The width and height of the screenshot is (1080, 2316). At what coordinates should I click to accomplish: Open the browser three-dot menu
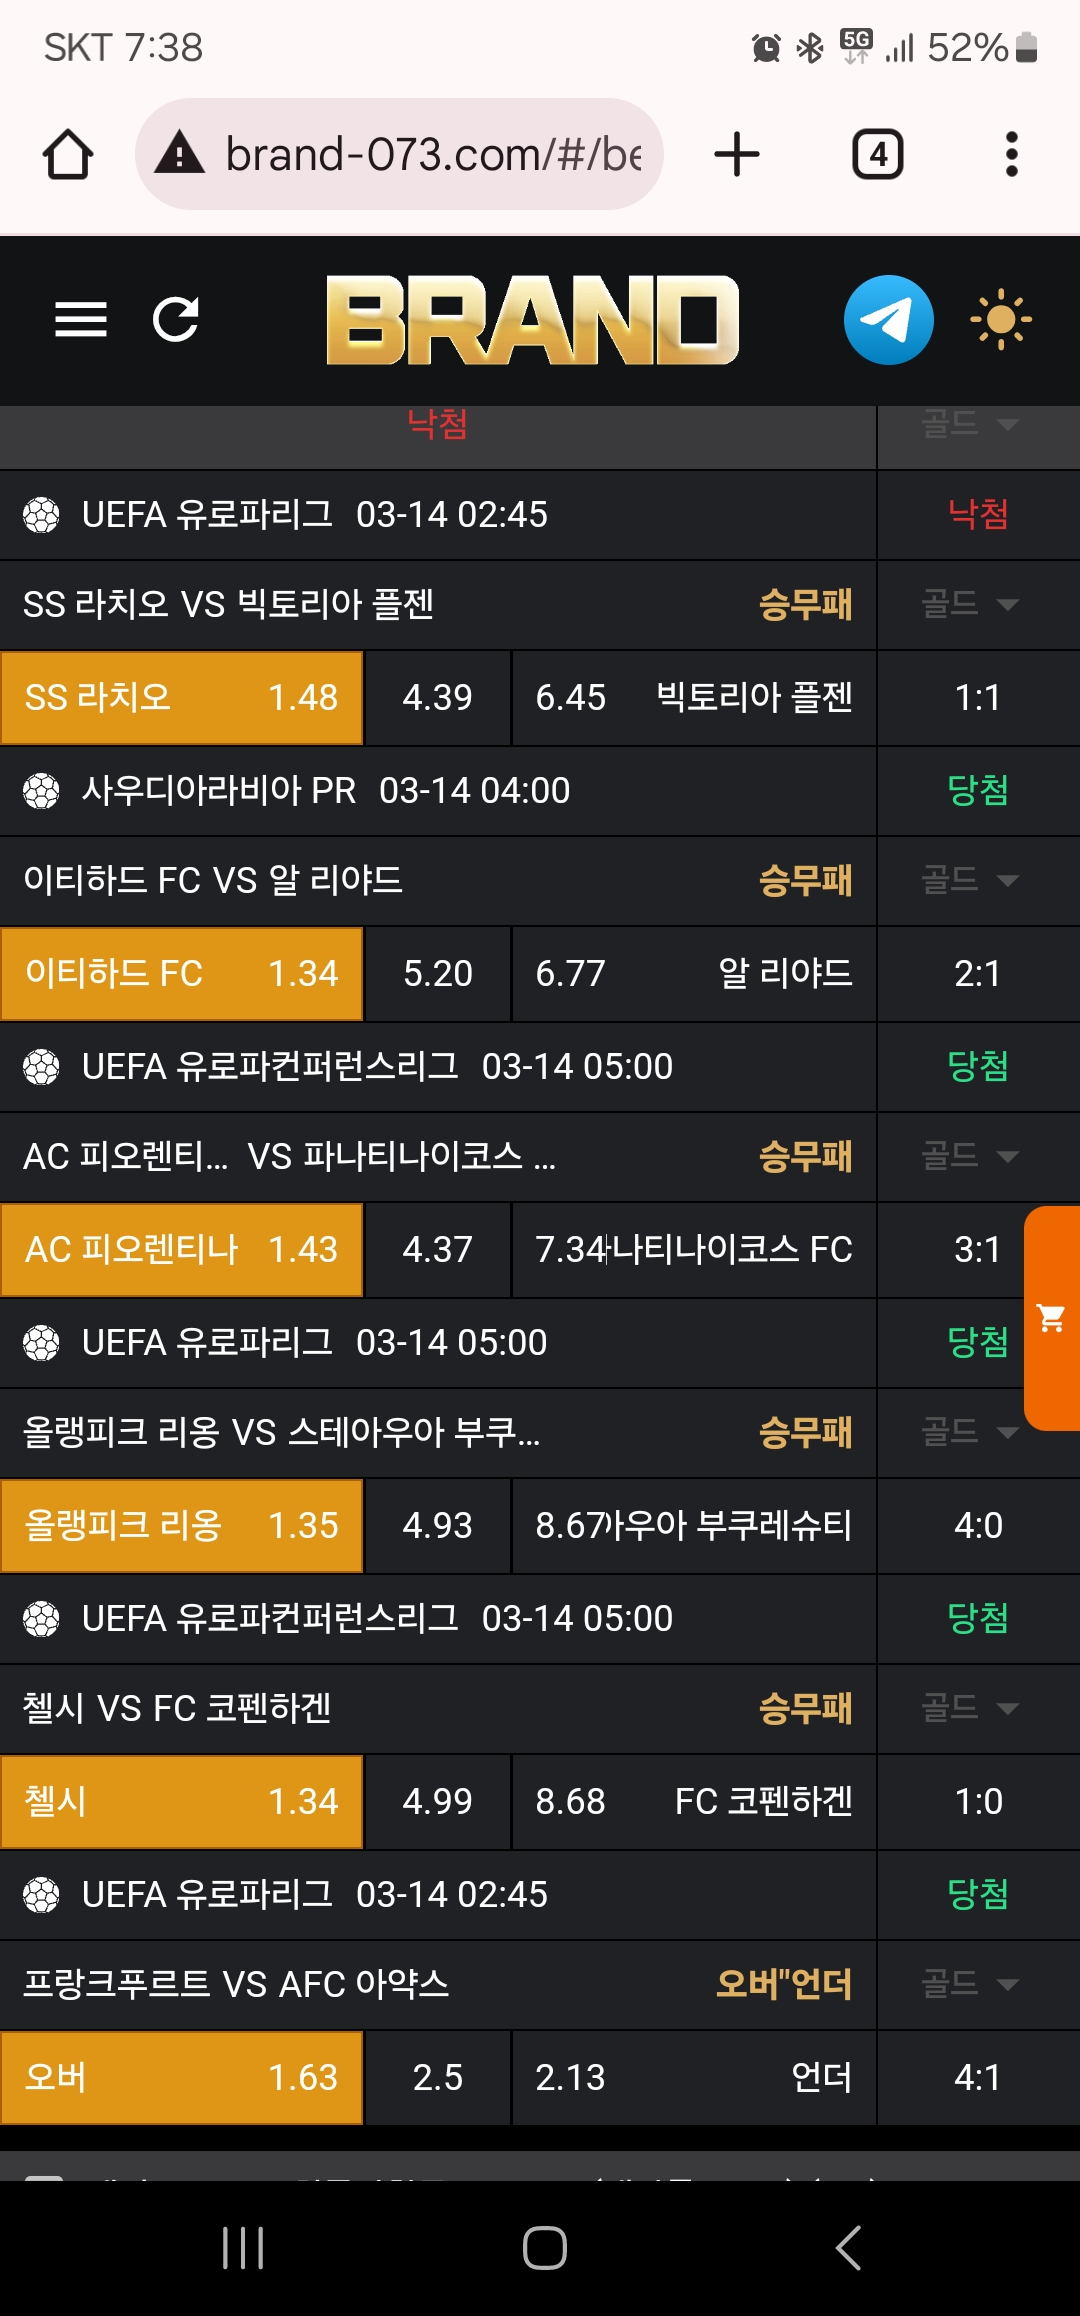[x=1011, y=155]
